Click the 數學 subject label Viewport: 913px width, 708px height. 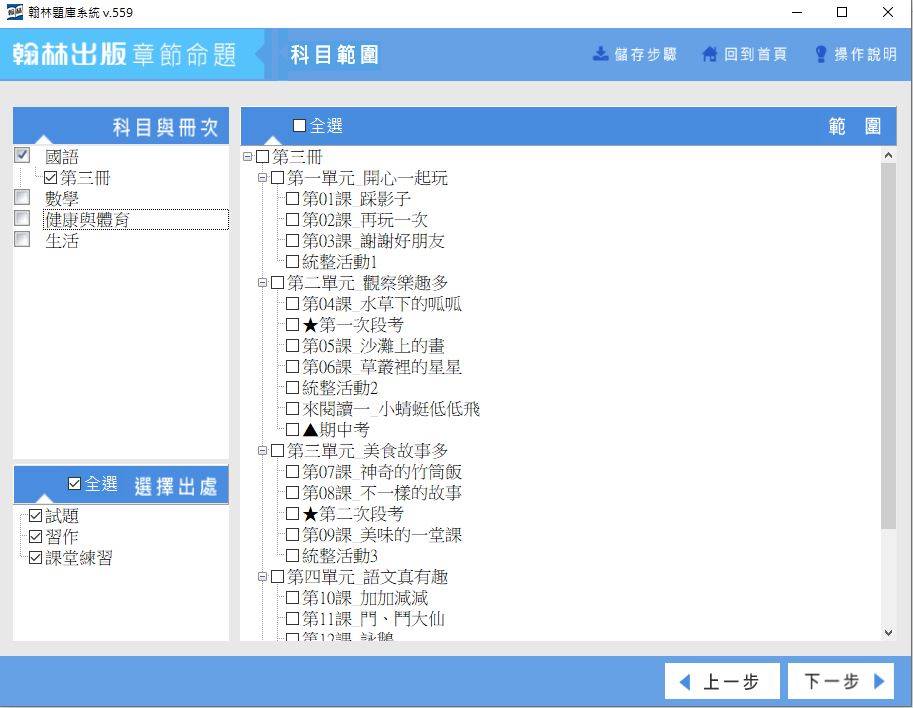[62, 199]
